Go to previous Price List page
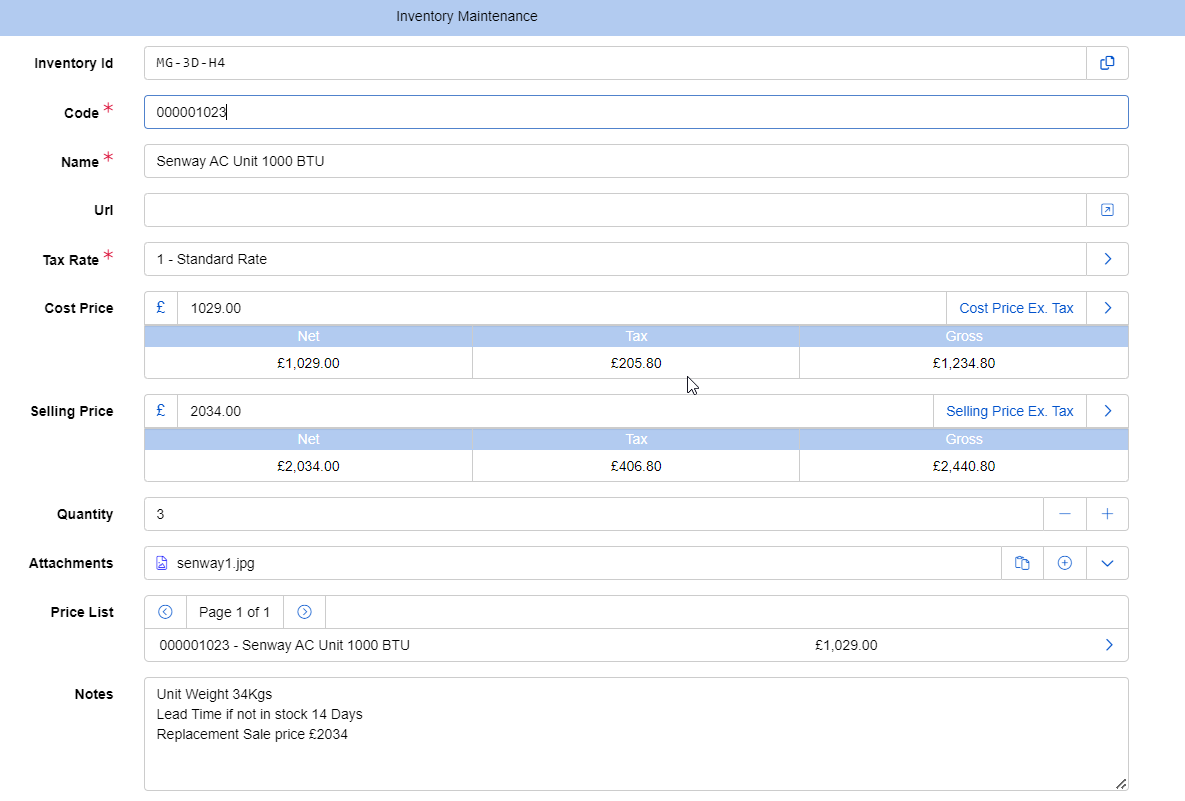The height and width of the screenshot is (801, 1185). pyautogui.click(x=166, y=612)
